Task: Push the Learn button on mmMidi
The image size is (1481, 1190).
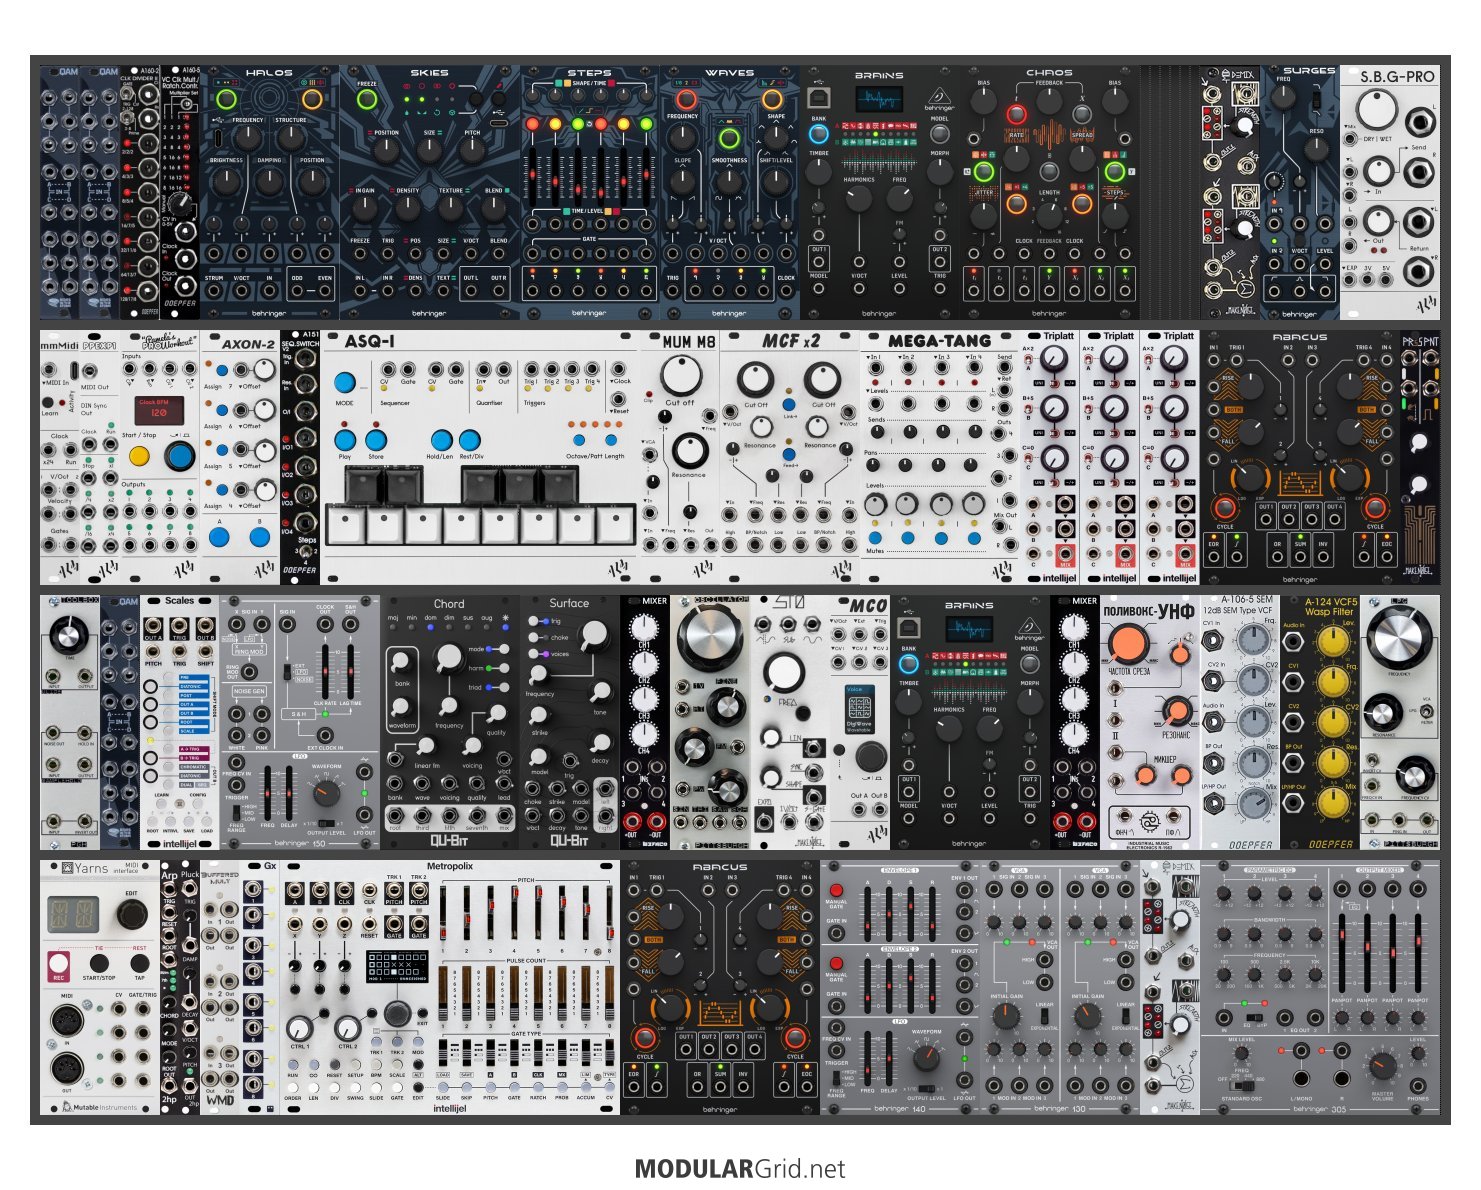Action: pos(49,402)
